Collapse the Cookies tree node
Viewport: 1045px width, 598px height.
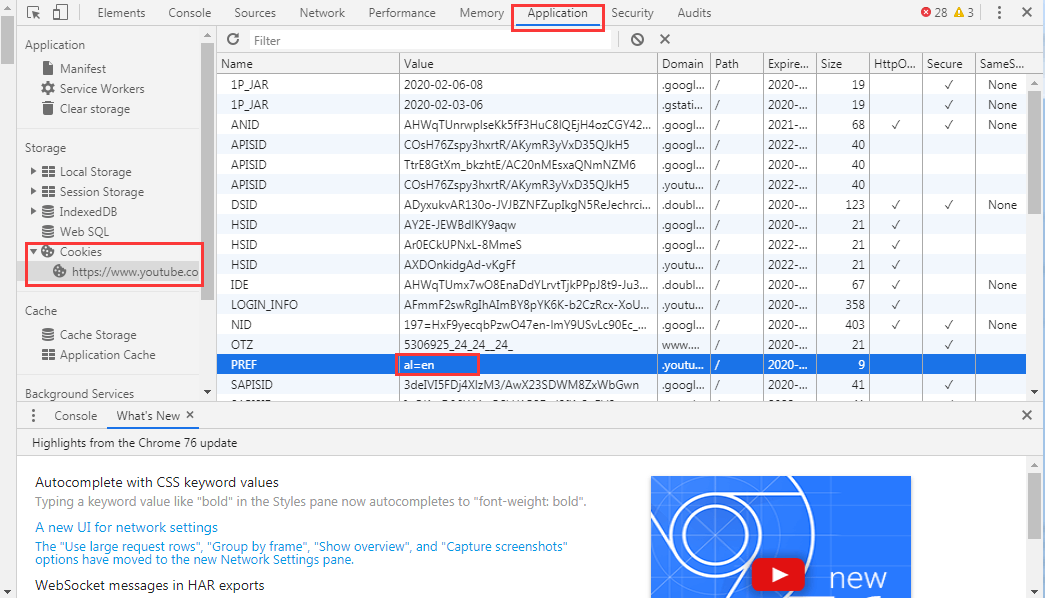33,251
